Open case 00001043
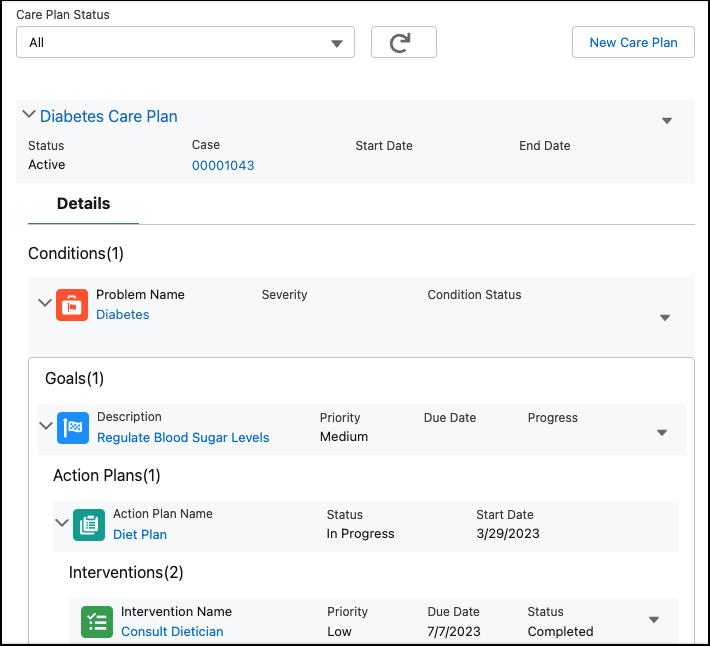710x646 pixels. 223,165
